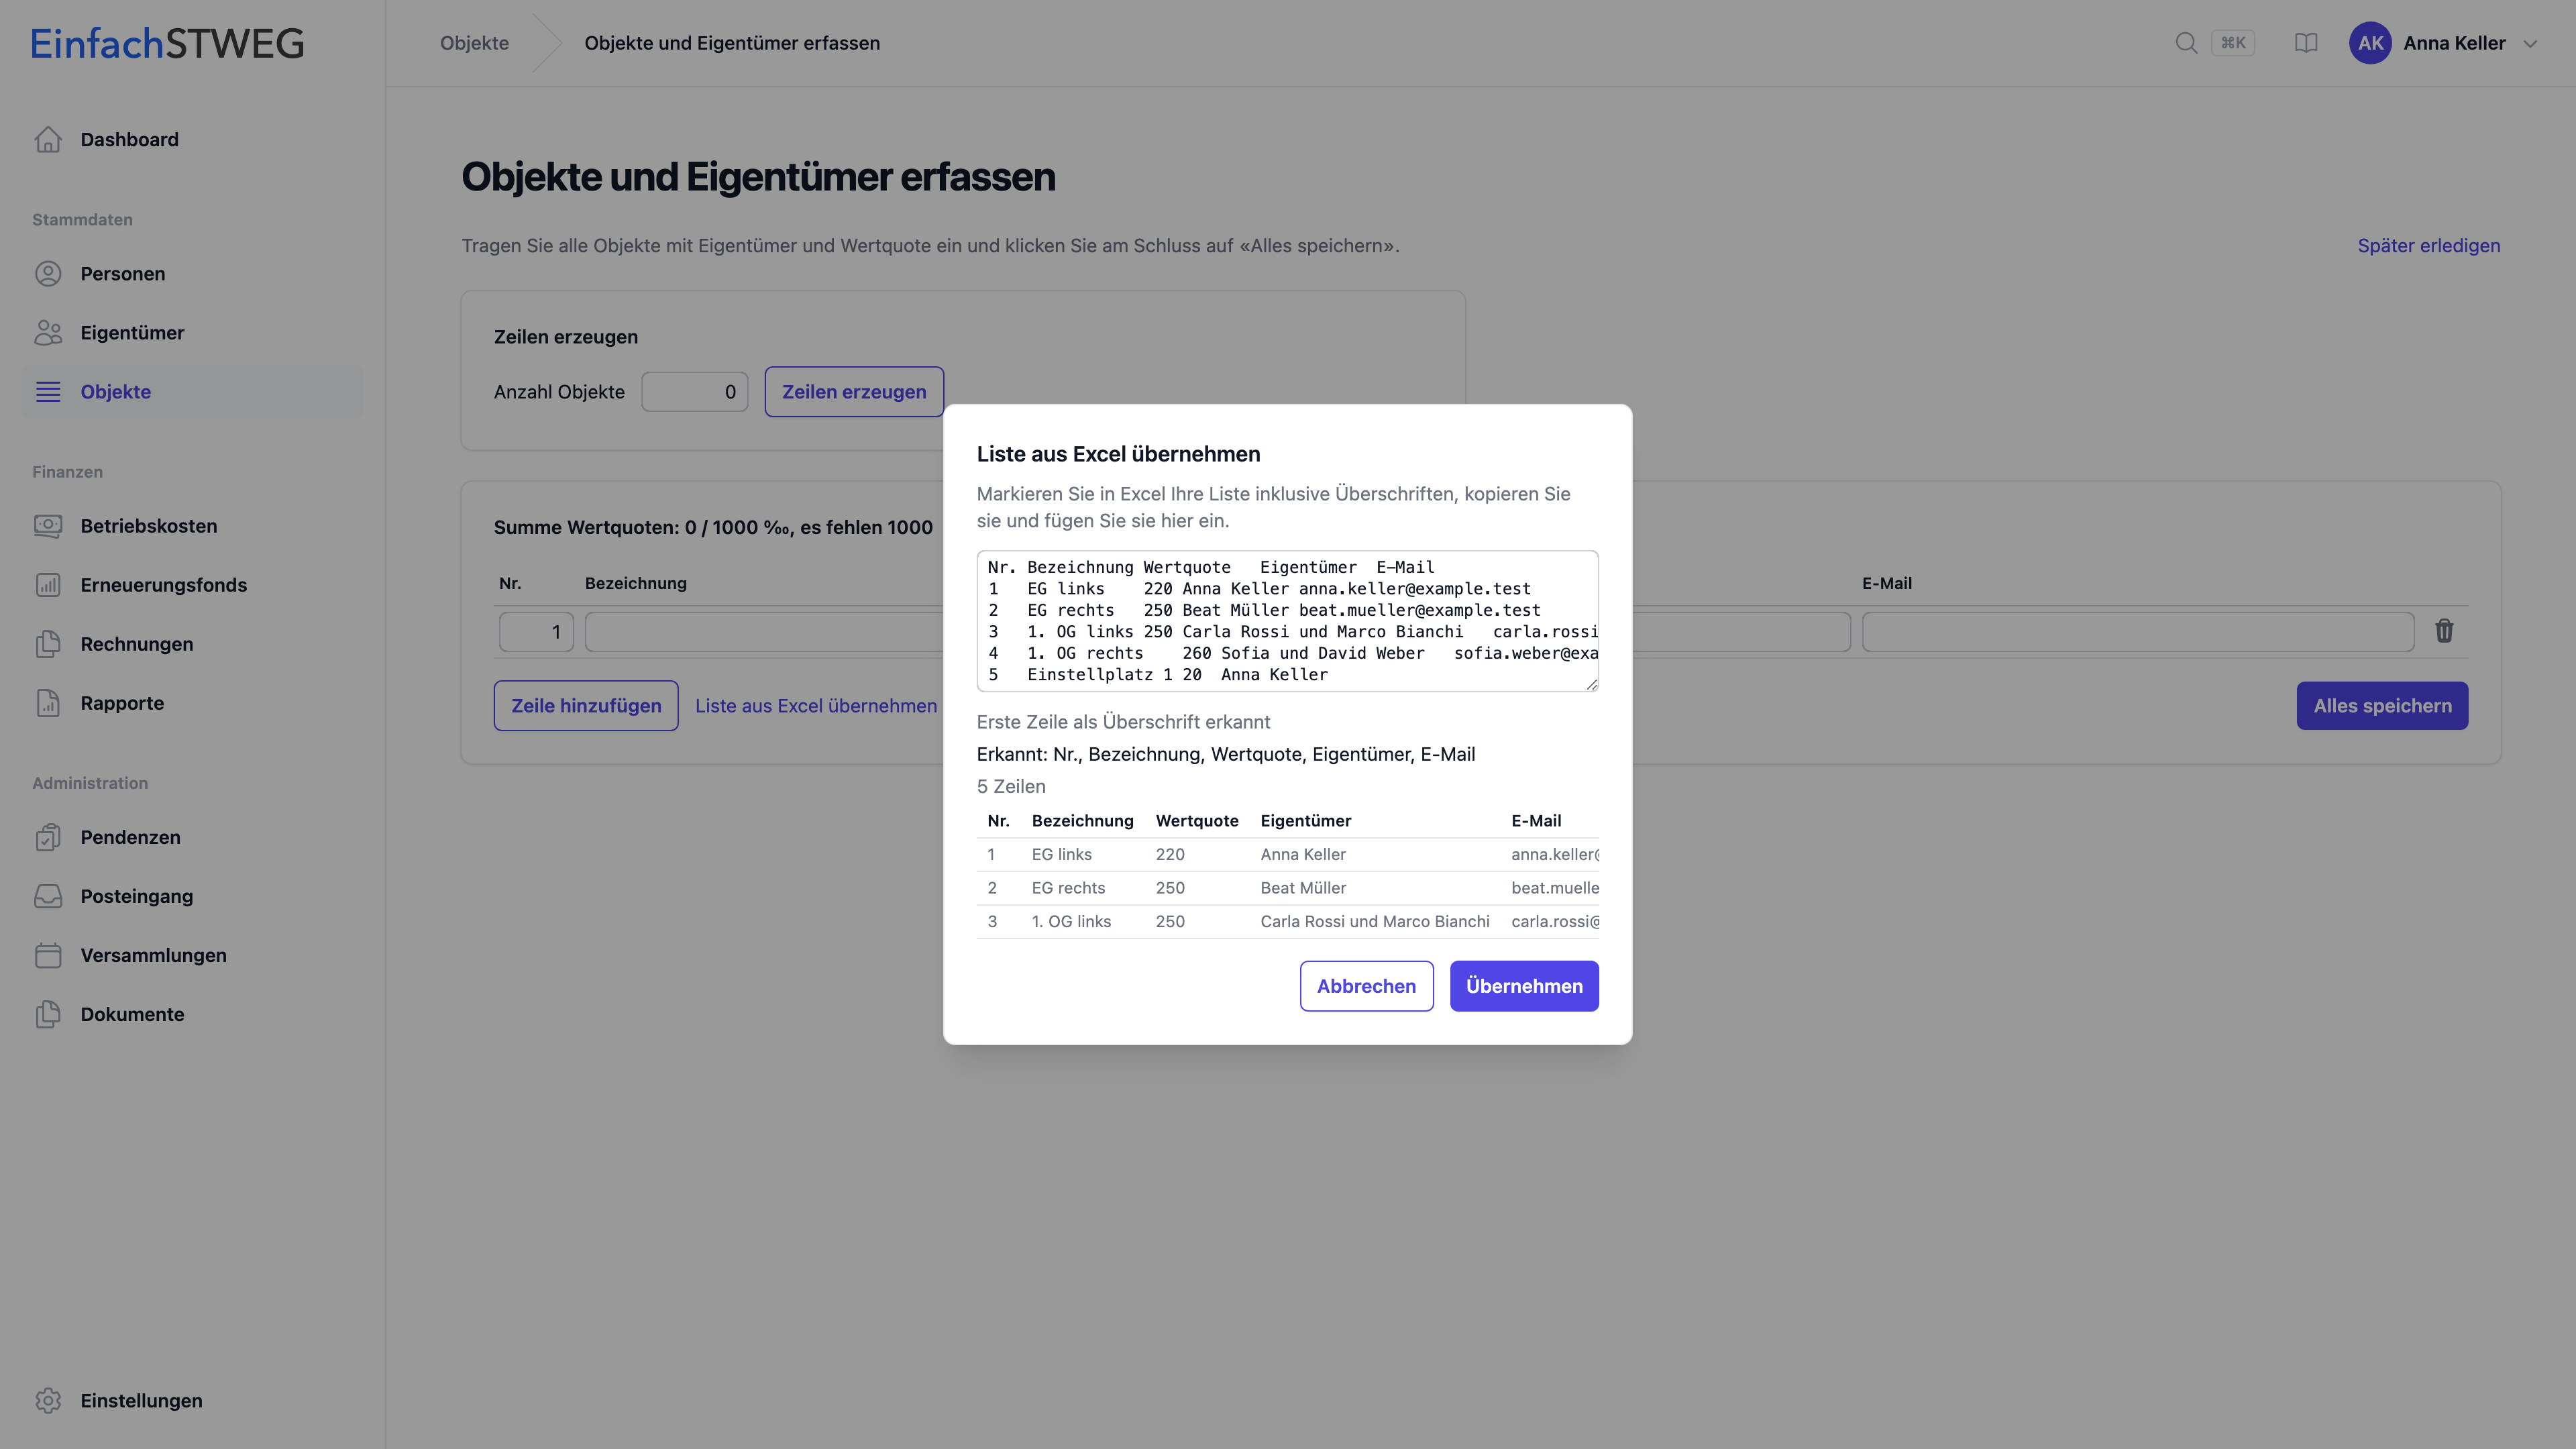Click the Personen person icon
Image resolution: width=2576 pixels, height=1449 pixels.
coord(48,274)
